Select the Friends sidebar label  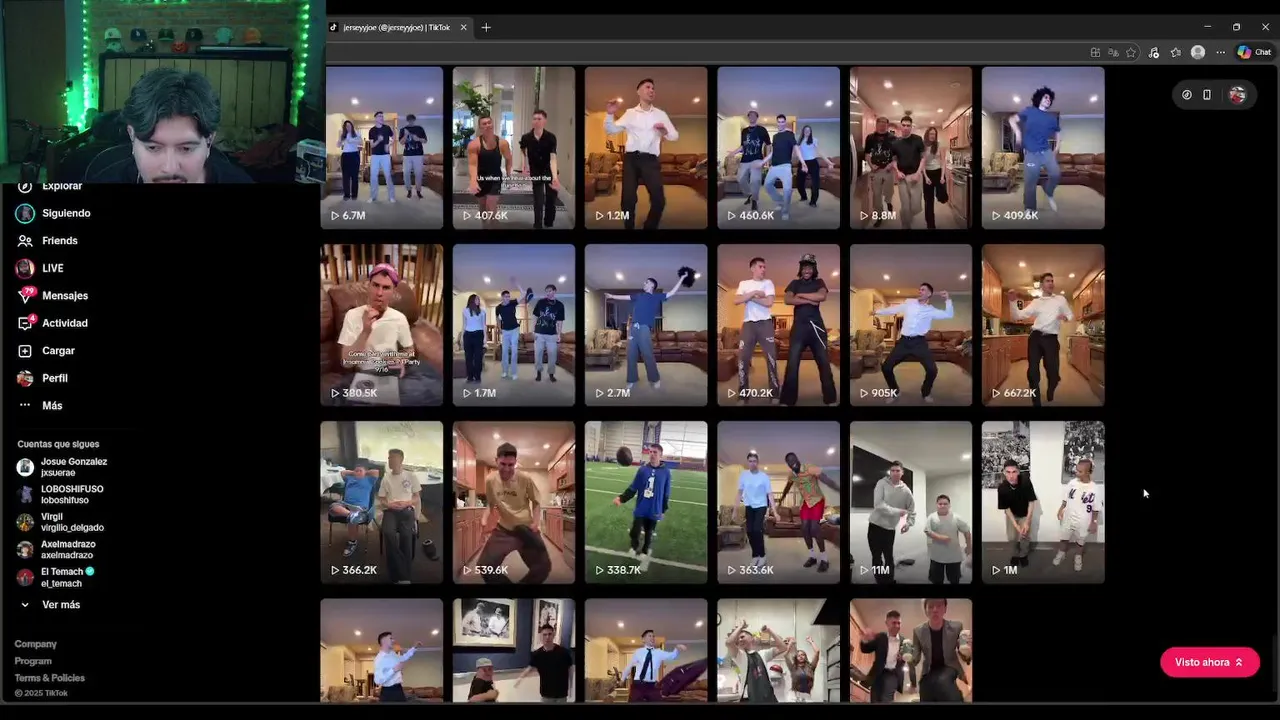click(60, 241)
